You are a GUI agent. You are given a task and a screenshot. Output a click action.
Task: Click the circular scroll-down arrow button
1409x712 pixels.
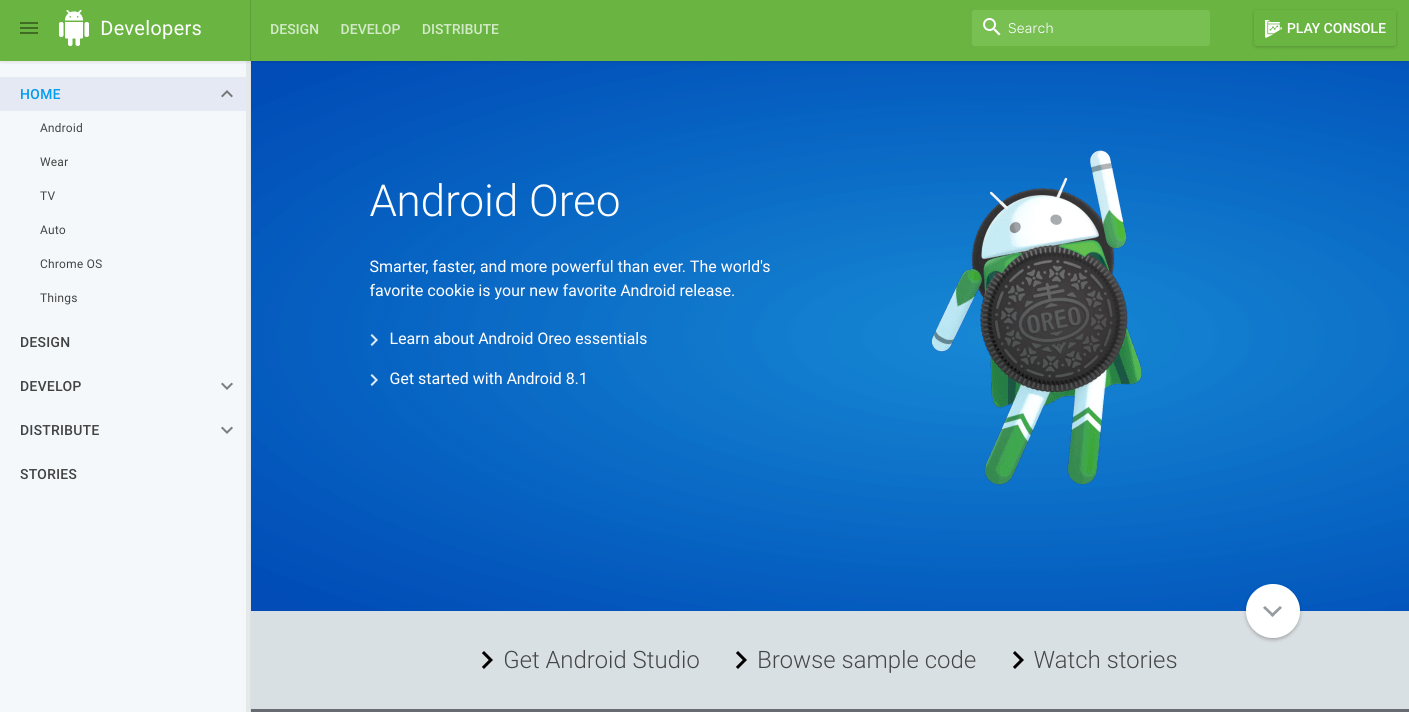(x=1272, y=610)
